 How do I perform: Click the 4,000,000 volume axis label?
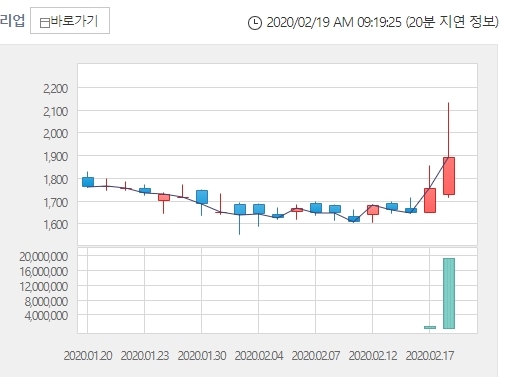tap(46, 315)
